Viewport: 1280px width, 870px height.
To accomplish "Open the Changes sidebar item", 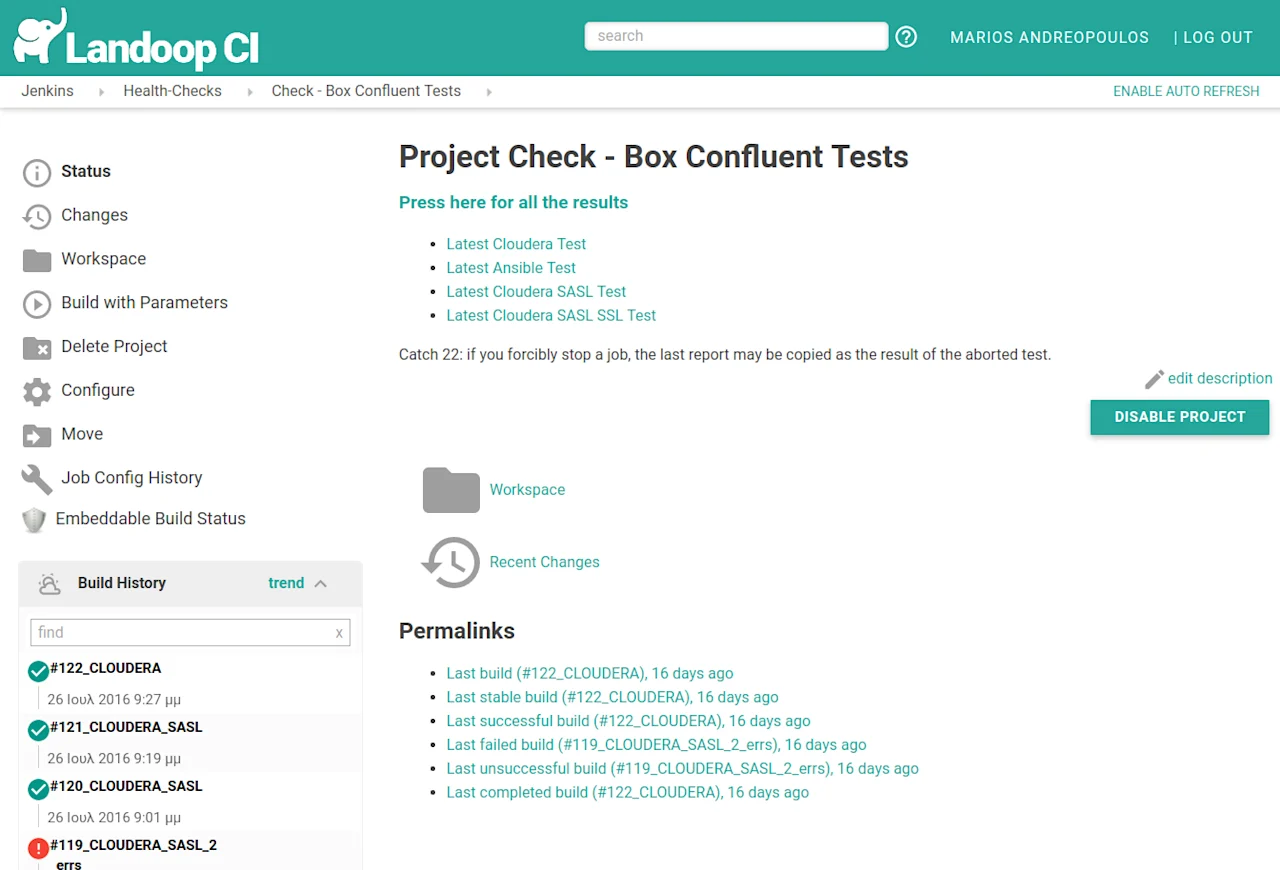I will [x=94, y=215].
